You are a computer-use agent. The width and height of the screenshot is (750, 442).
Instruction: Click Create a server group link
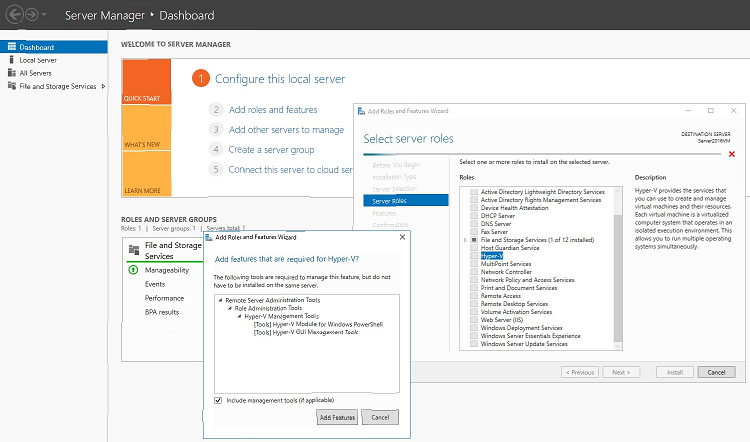pyautogui.click(x=271, y=150)
